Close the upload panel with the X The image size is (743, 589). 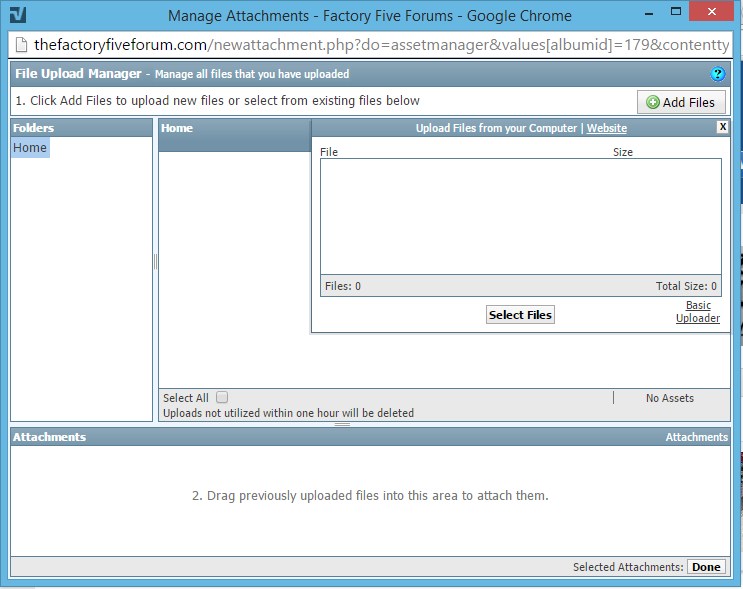click(722, 127)
